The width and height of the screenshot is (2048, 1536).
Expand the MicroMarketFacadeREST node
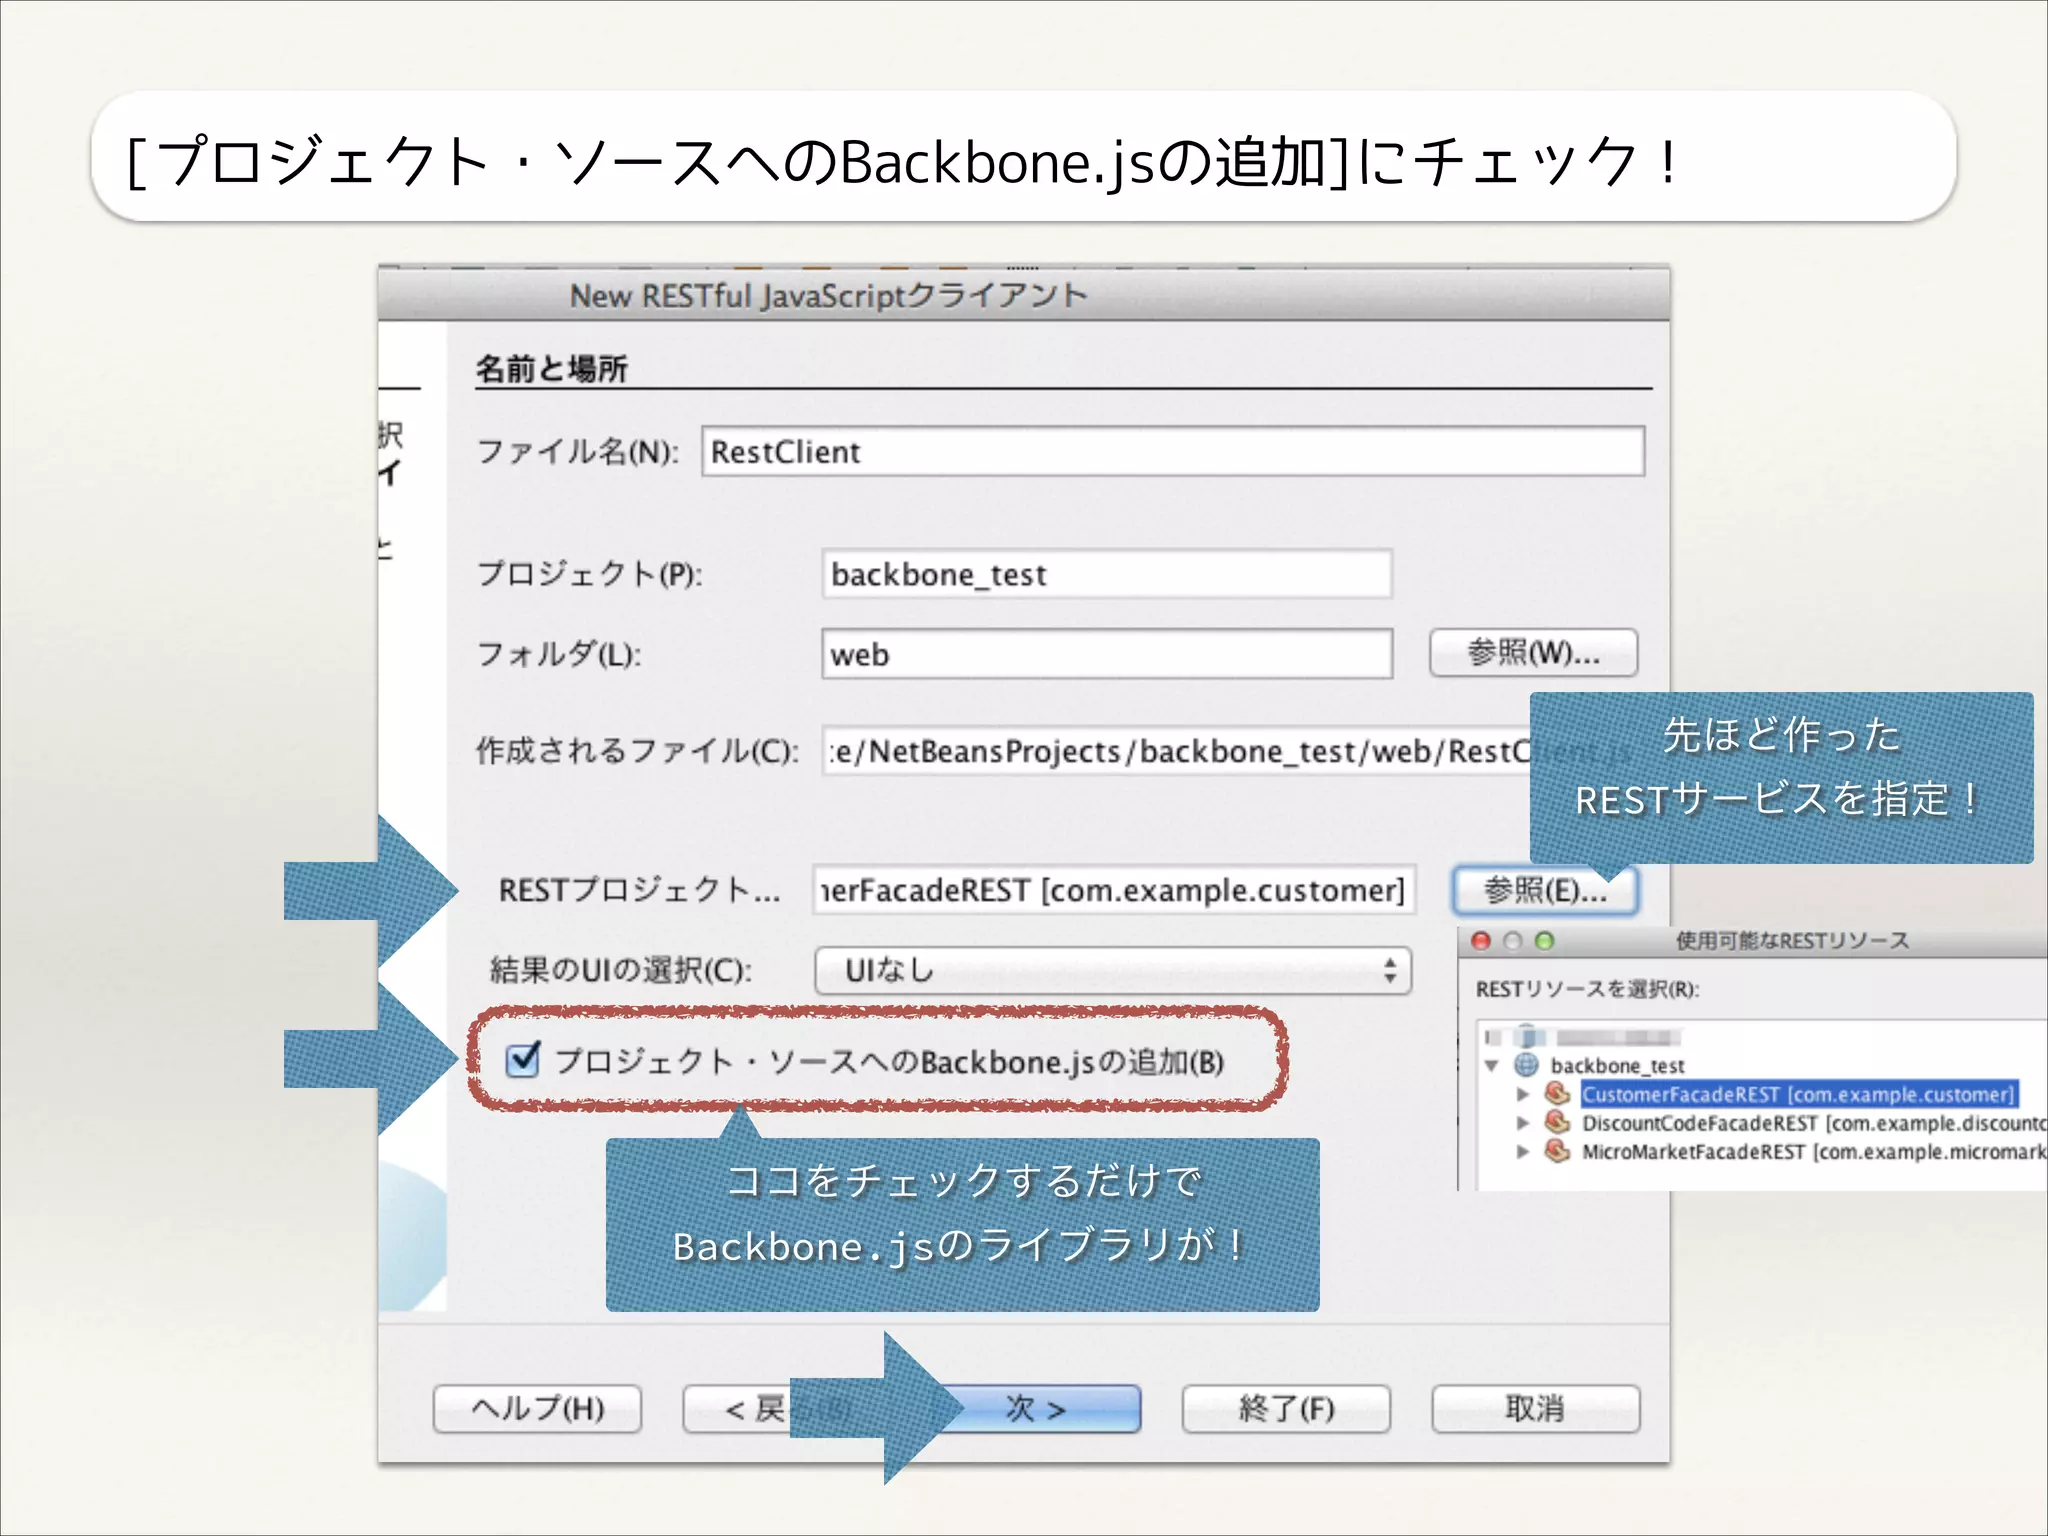tap(1523, 1152)
